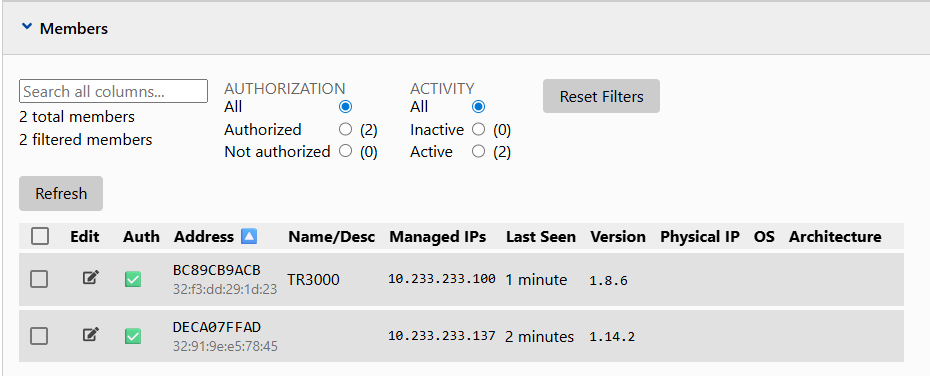Deauthorize member BC89CB9ACB via green checkmark

coord(133,279)
